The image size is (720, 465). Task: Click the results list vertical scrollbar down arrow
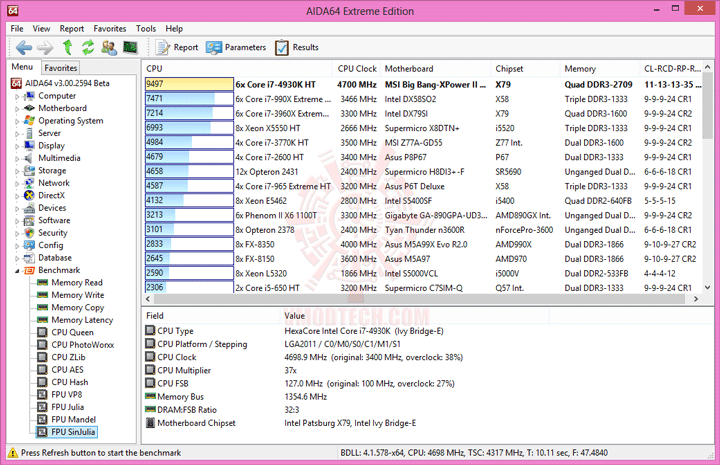(x=708, y=287)
